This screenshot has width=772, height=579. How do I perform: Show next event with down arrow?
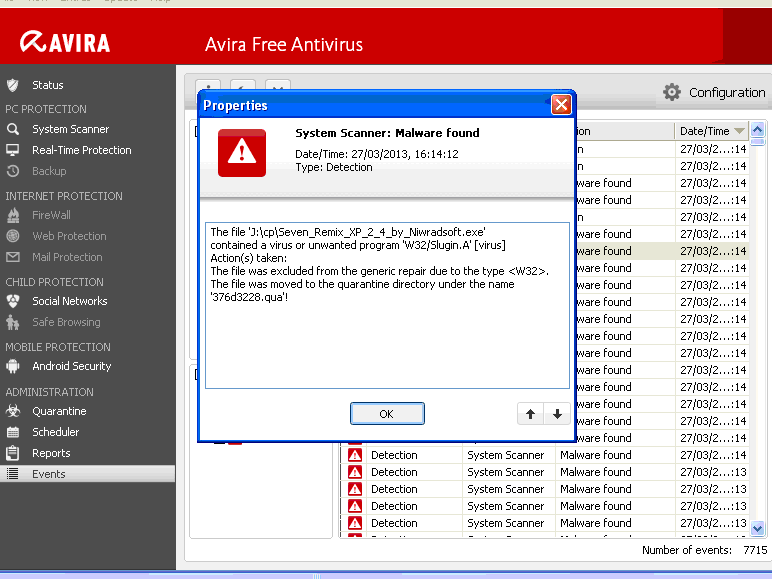(557, 414)
